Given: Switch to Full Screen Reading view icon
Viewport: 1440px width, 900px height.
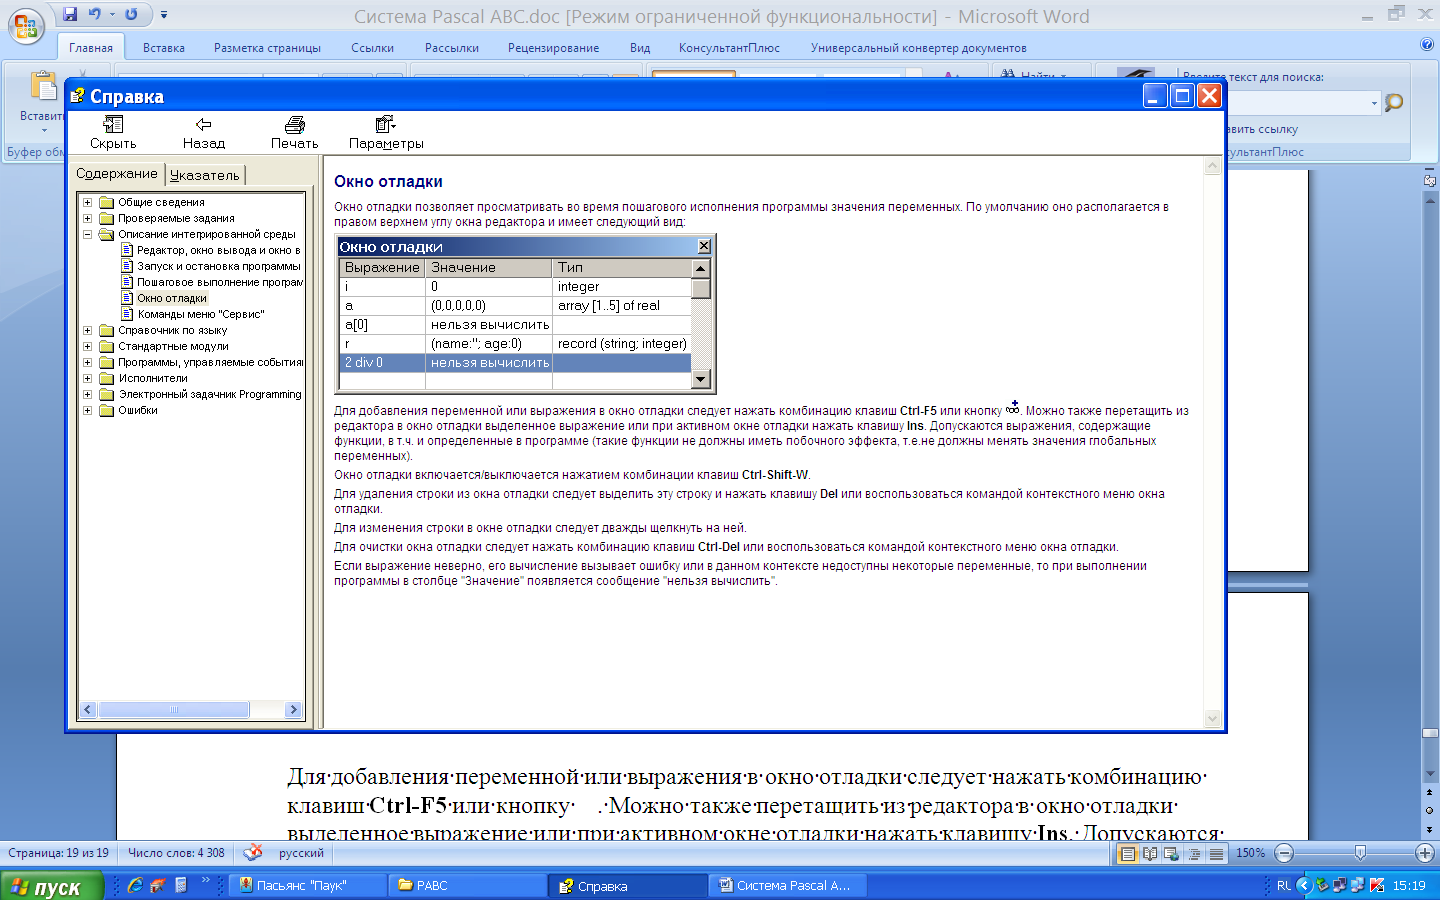Looking at the screenshot, I should point(1150,853).
